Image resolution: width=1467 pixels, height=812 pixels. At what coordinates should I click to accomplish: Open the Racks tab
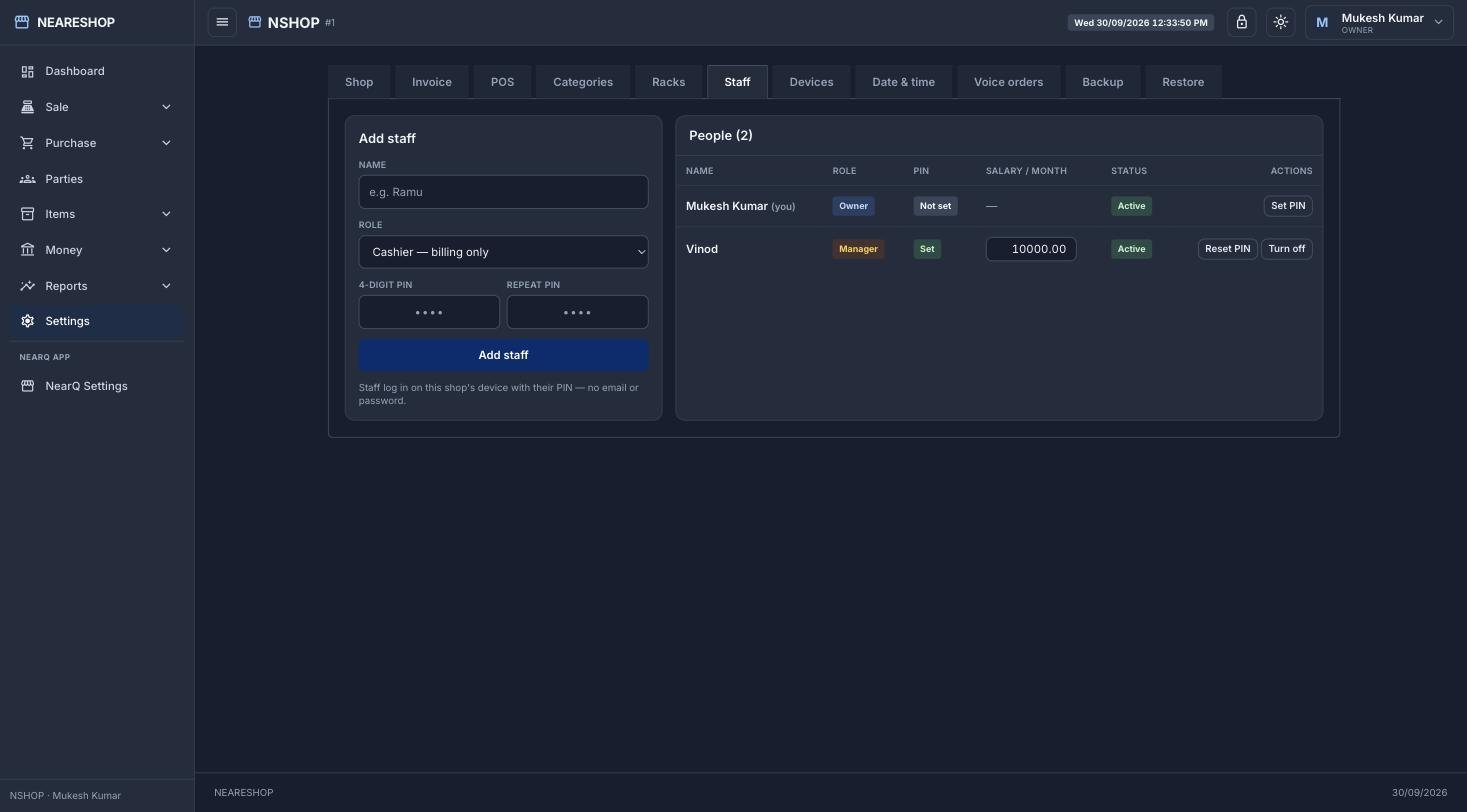coord(668,82)
